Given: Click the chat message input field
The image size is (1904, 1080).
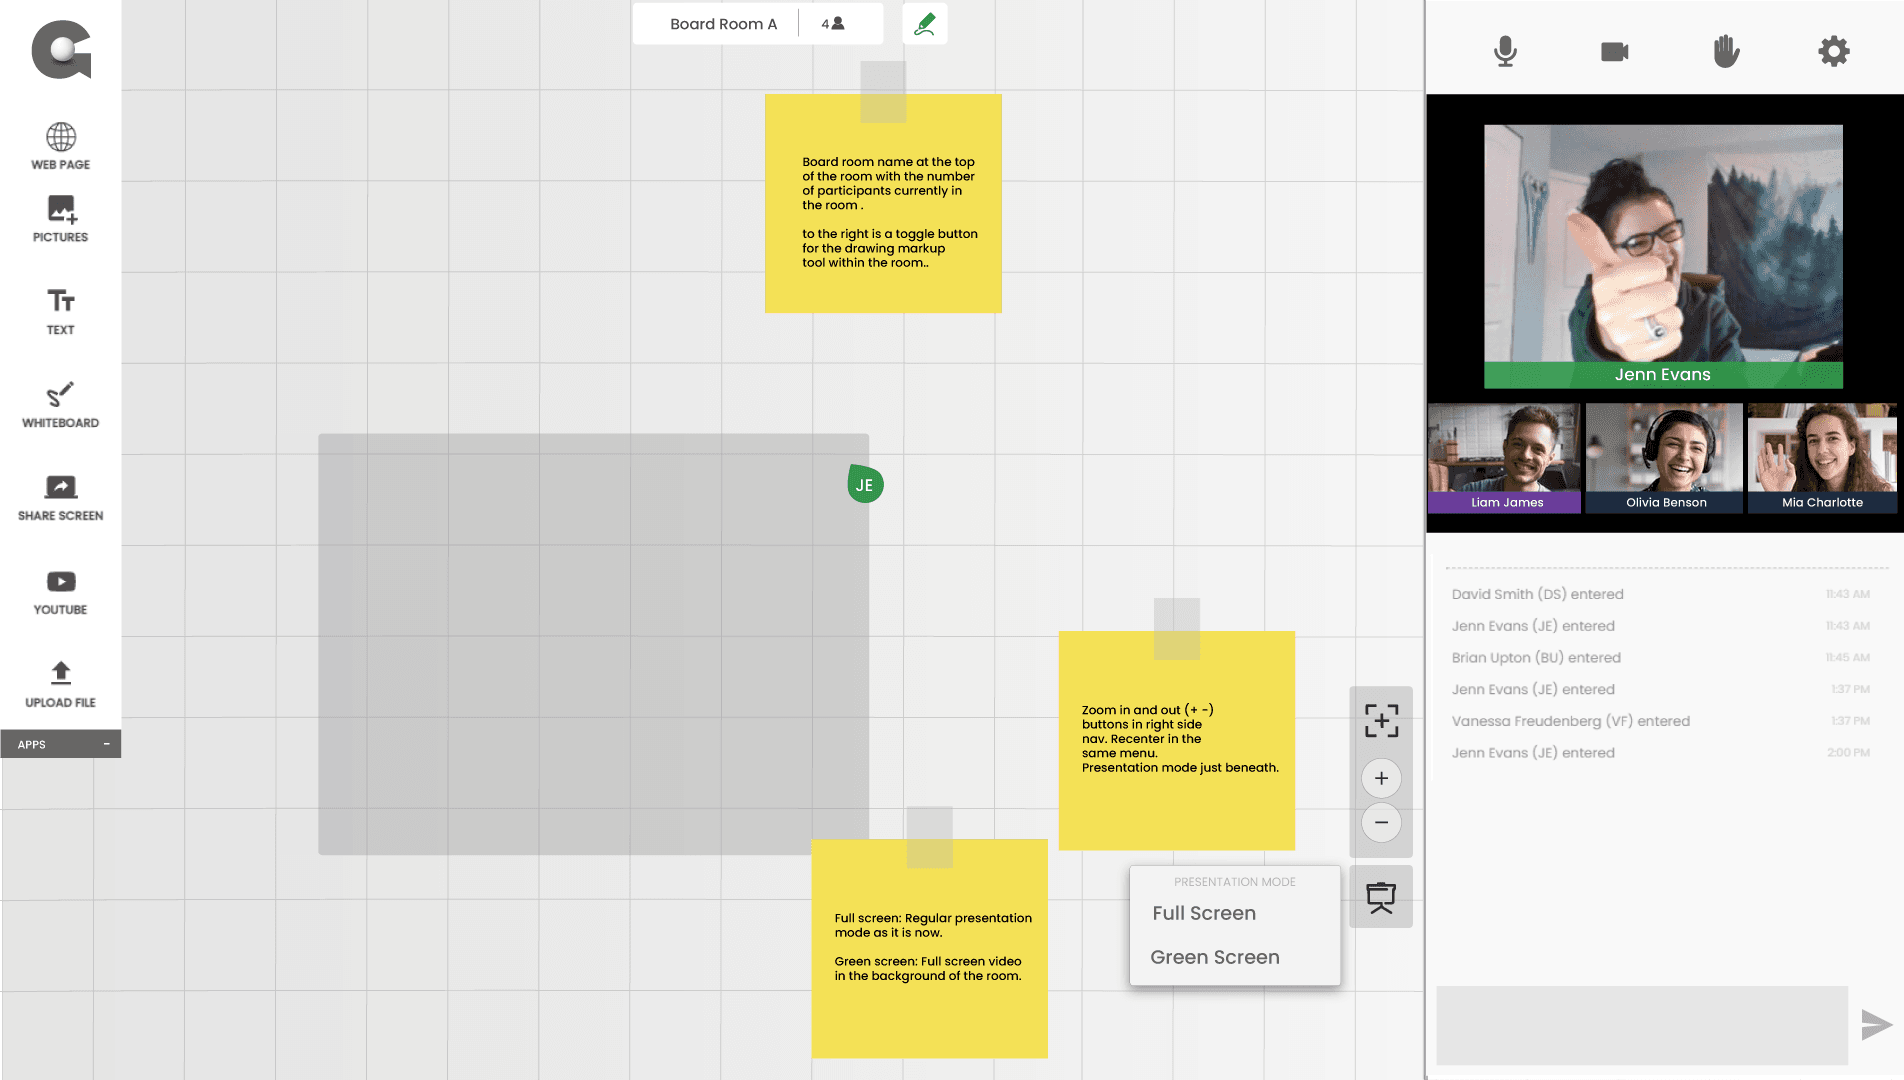Looking at the screenshot, I should click(1642, 1025).
